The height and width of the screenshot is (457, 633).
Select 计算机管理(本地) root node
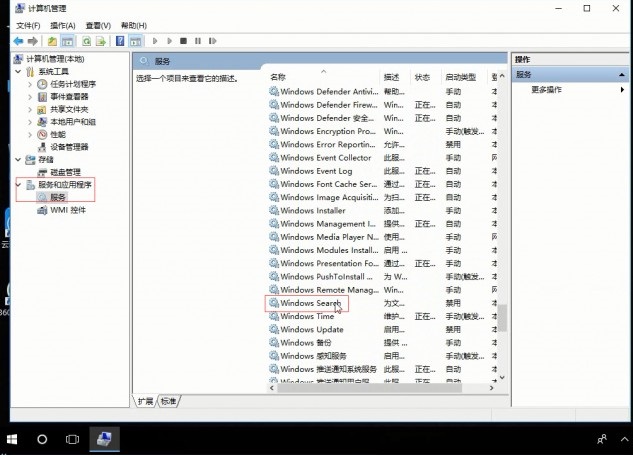point(55,59)
